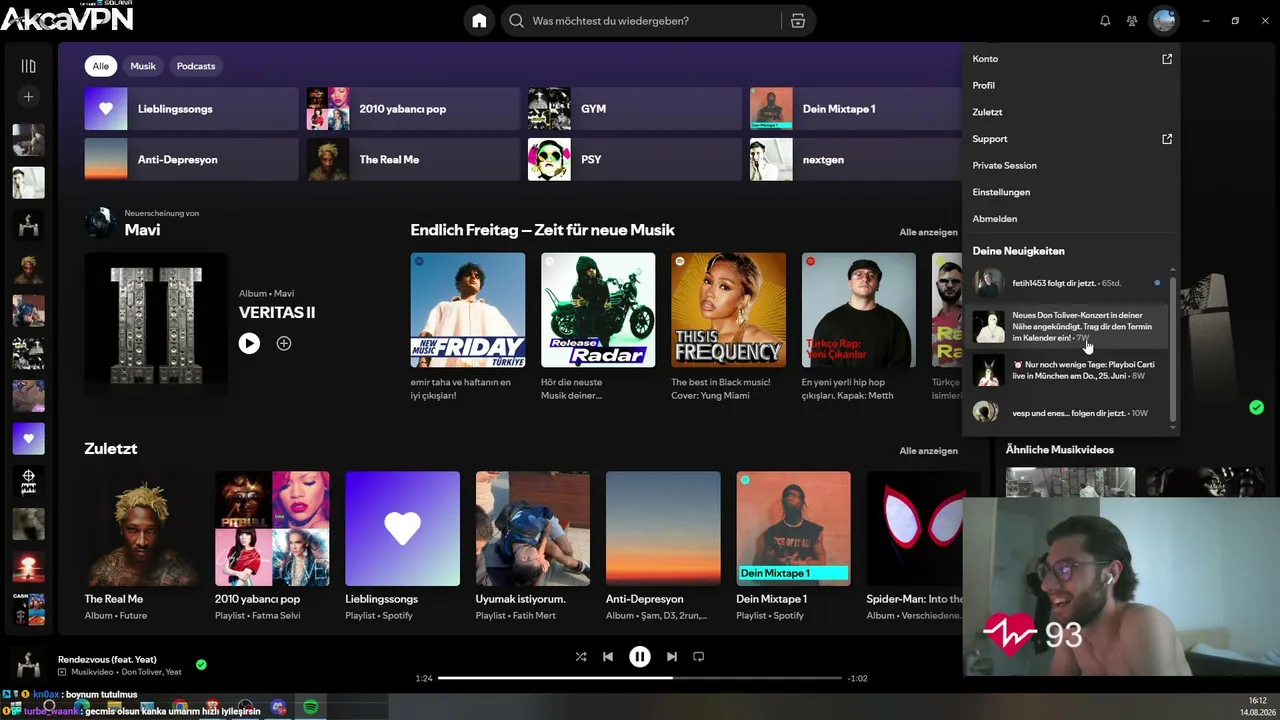The width and height of the screenshot is (1280, 720).
Task: Open Support from profile menu
Action: 1070,139
